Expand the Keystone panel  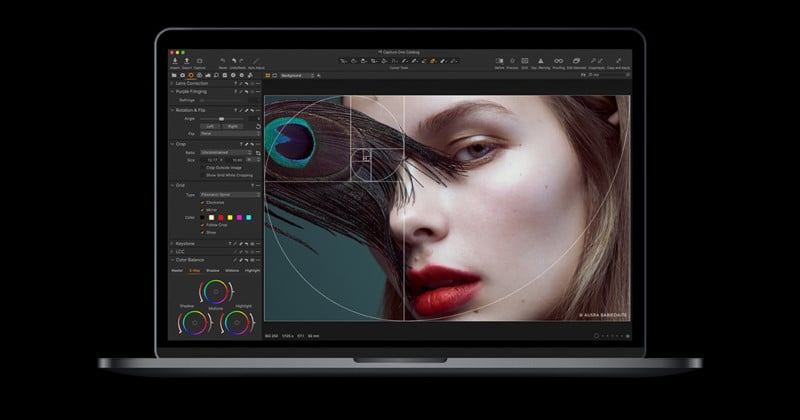click(x=171, y=243)
